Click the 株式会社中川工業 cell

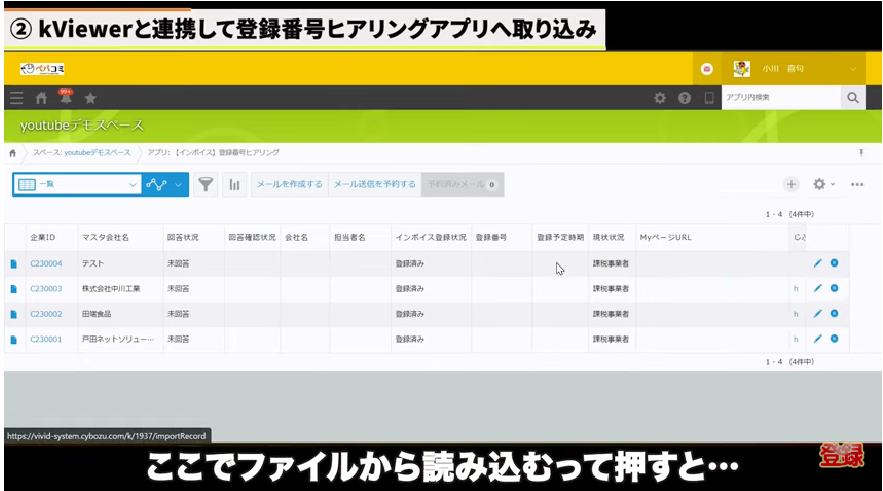pyautogui.click(x=111, y=289)
